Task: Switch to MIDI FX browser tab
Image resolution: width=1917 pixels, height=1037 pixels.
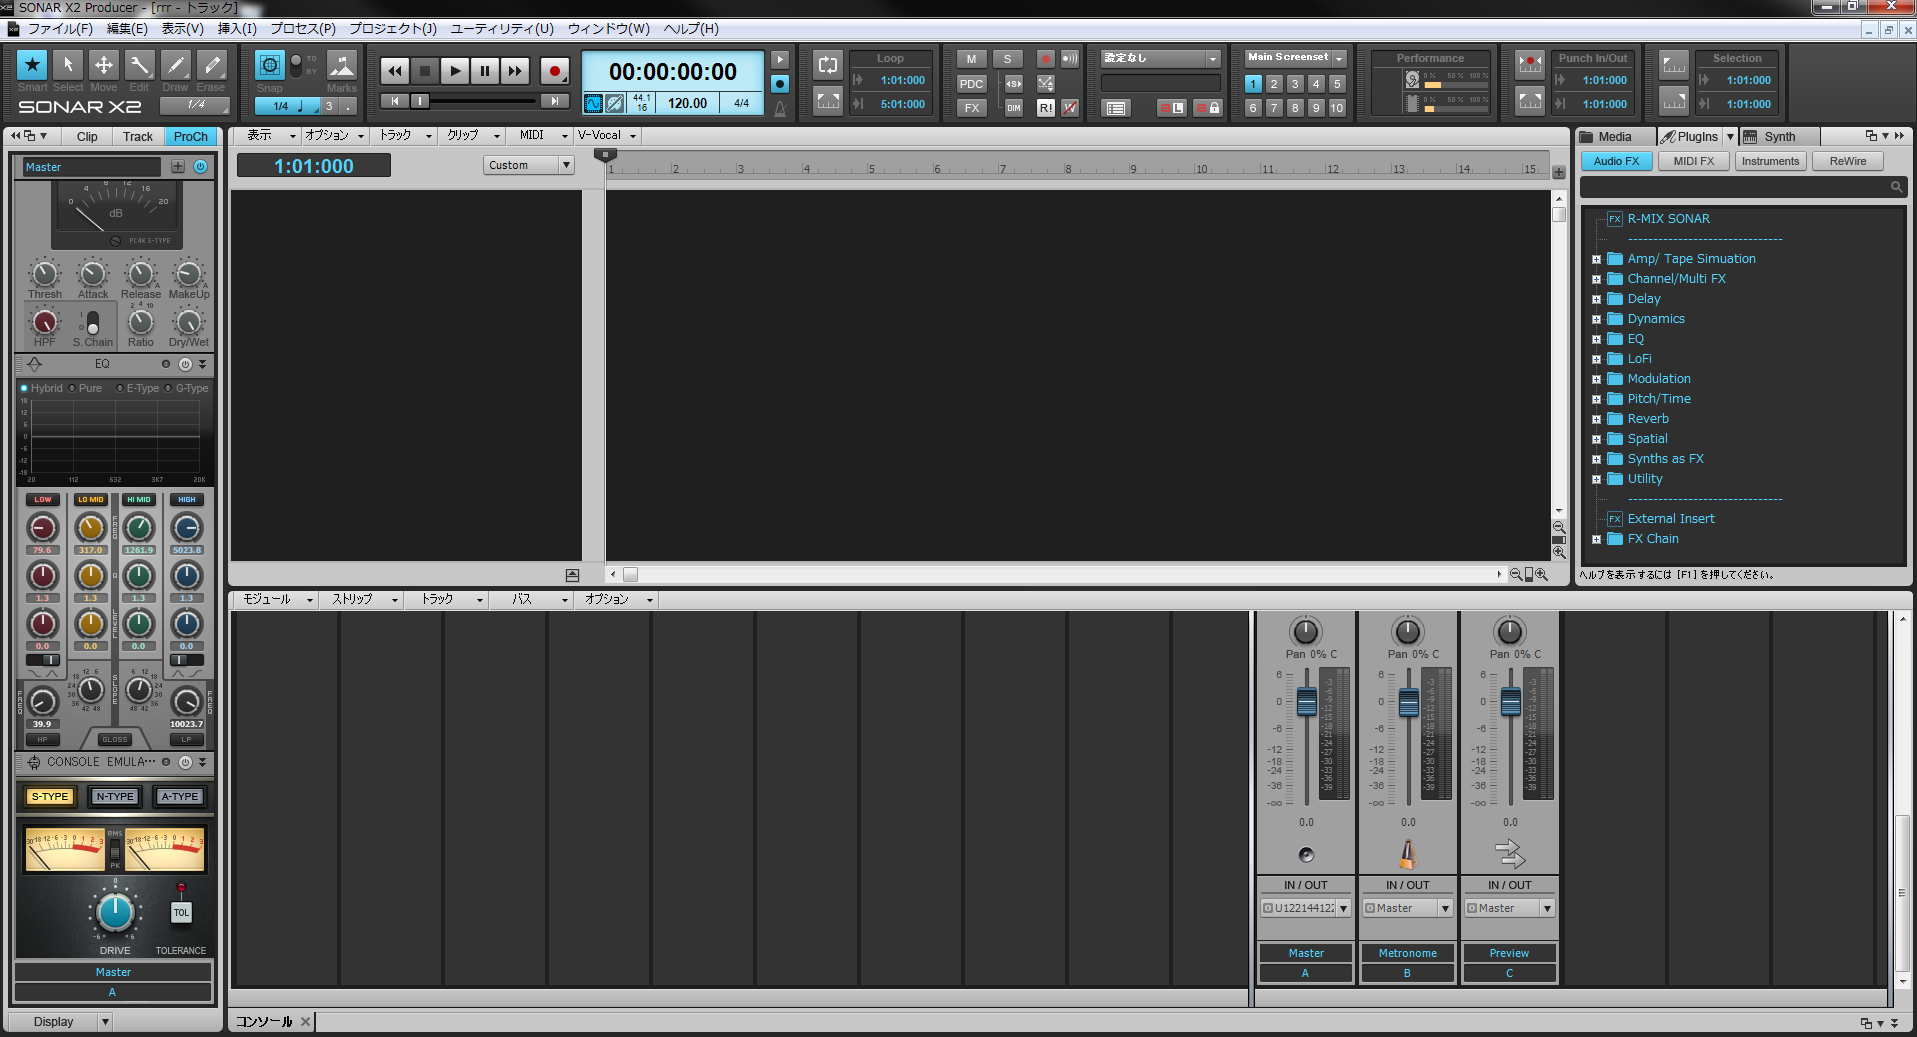Action: point(1694,161)
